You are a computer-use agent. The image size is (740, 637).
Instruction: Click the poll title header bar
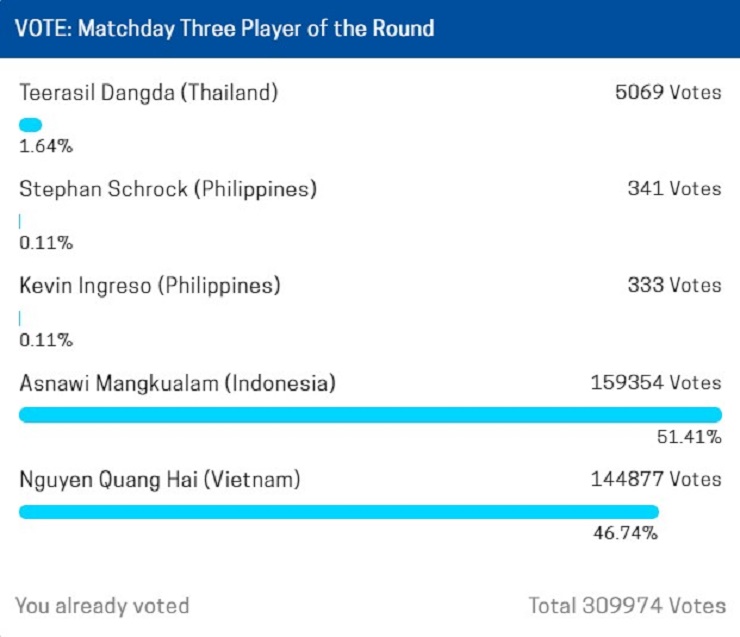pyautogui.click(x=370, y=28)
